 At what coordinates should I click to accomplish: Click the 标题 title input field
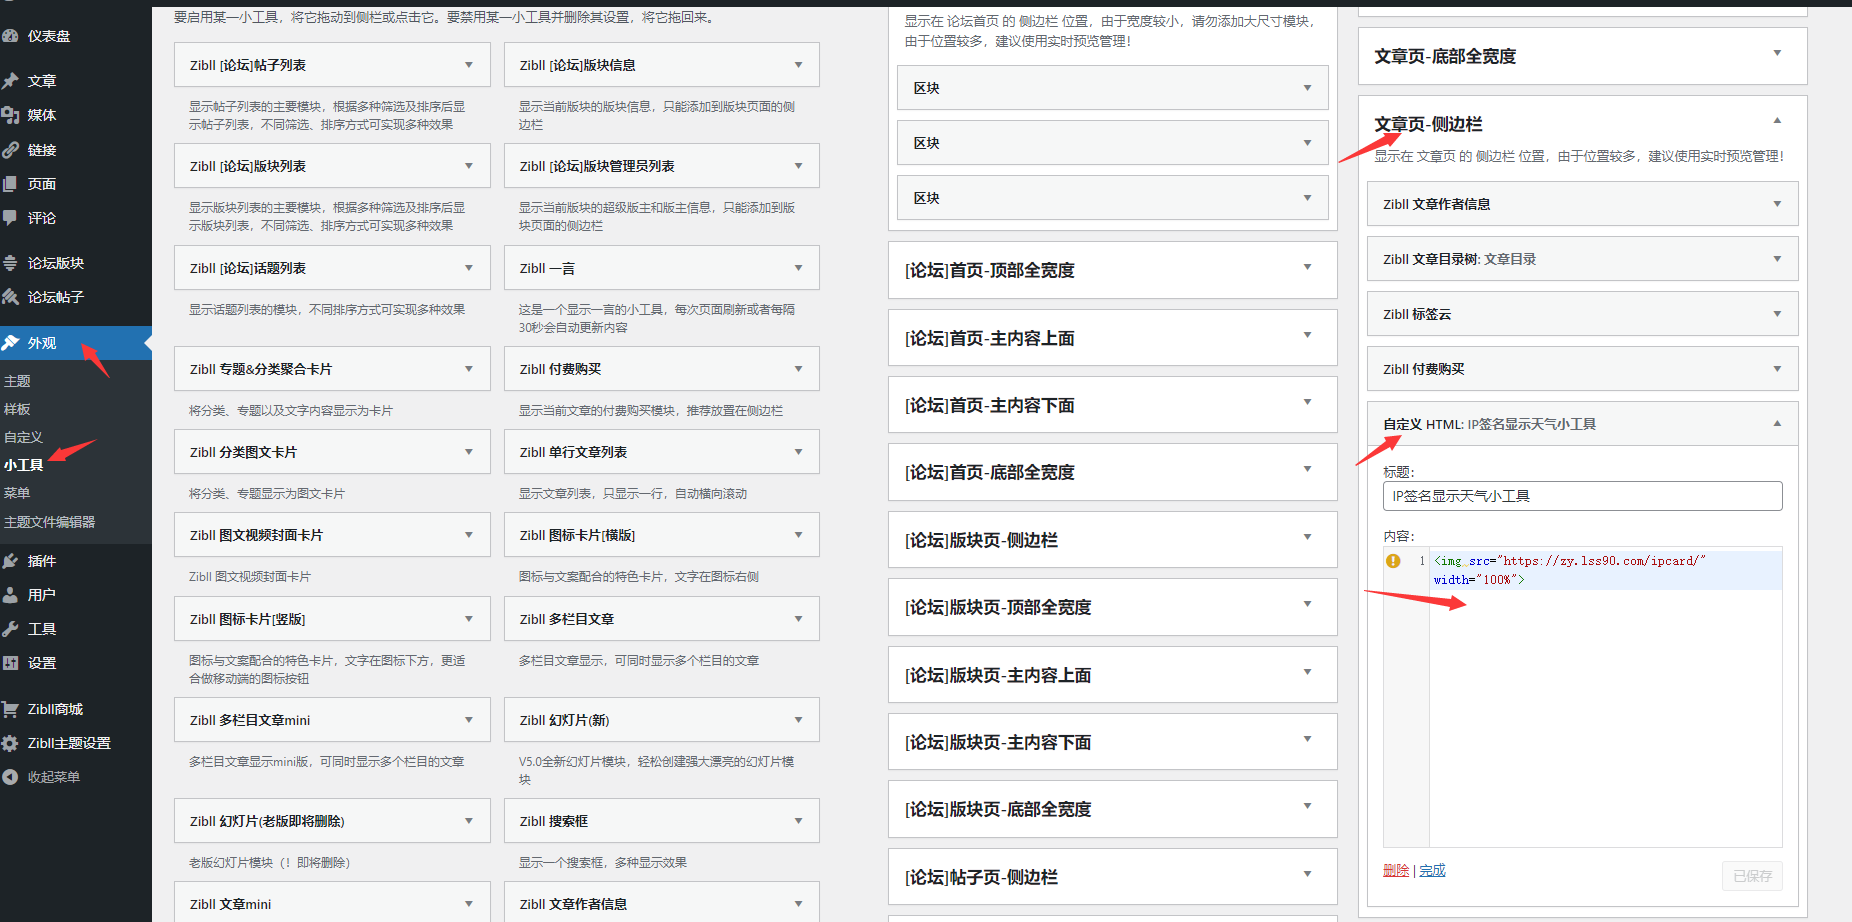pyautogui.click(x=1582, y=496)
